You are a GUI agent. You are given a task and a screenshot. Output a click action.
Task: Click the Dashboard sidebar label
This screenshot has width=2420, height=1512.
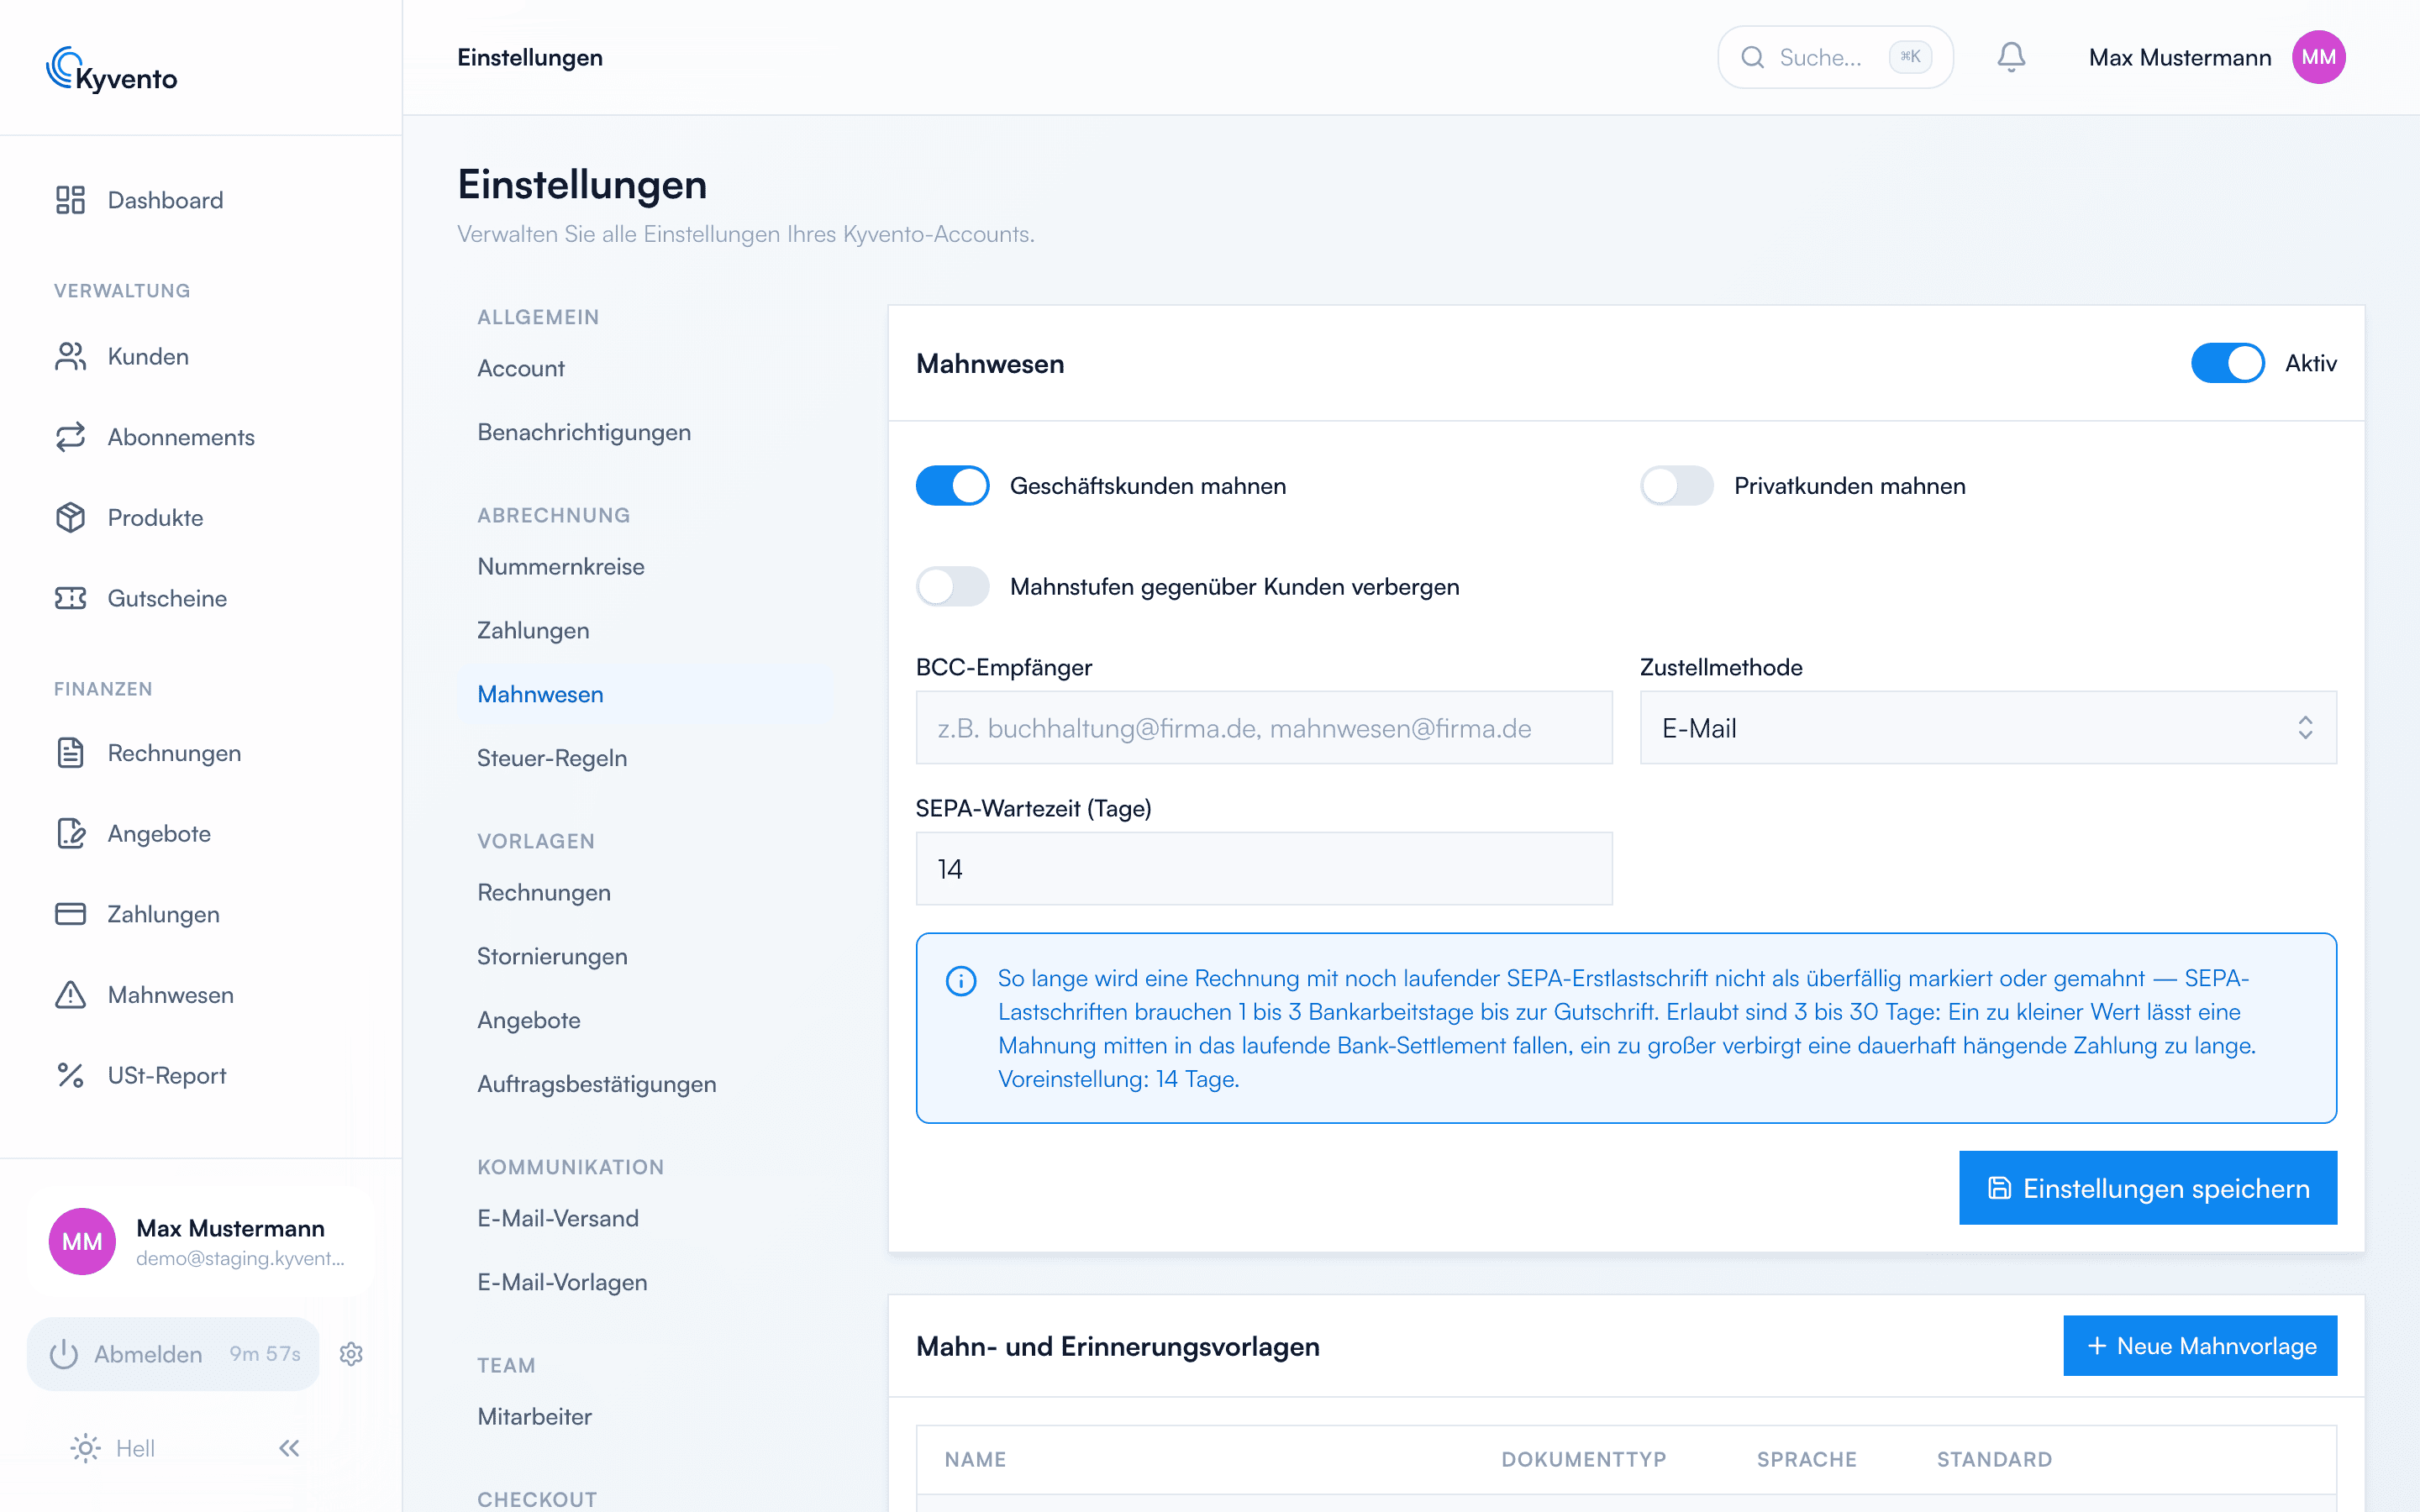[165, 200]
